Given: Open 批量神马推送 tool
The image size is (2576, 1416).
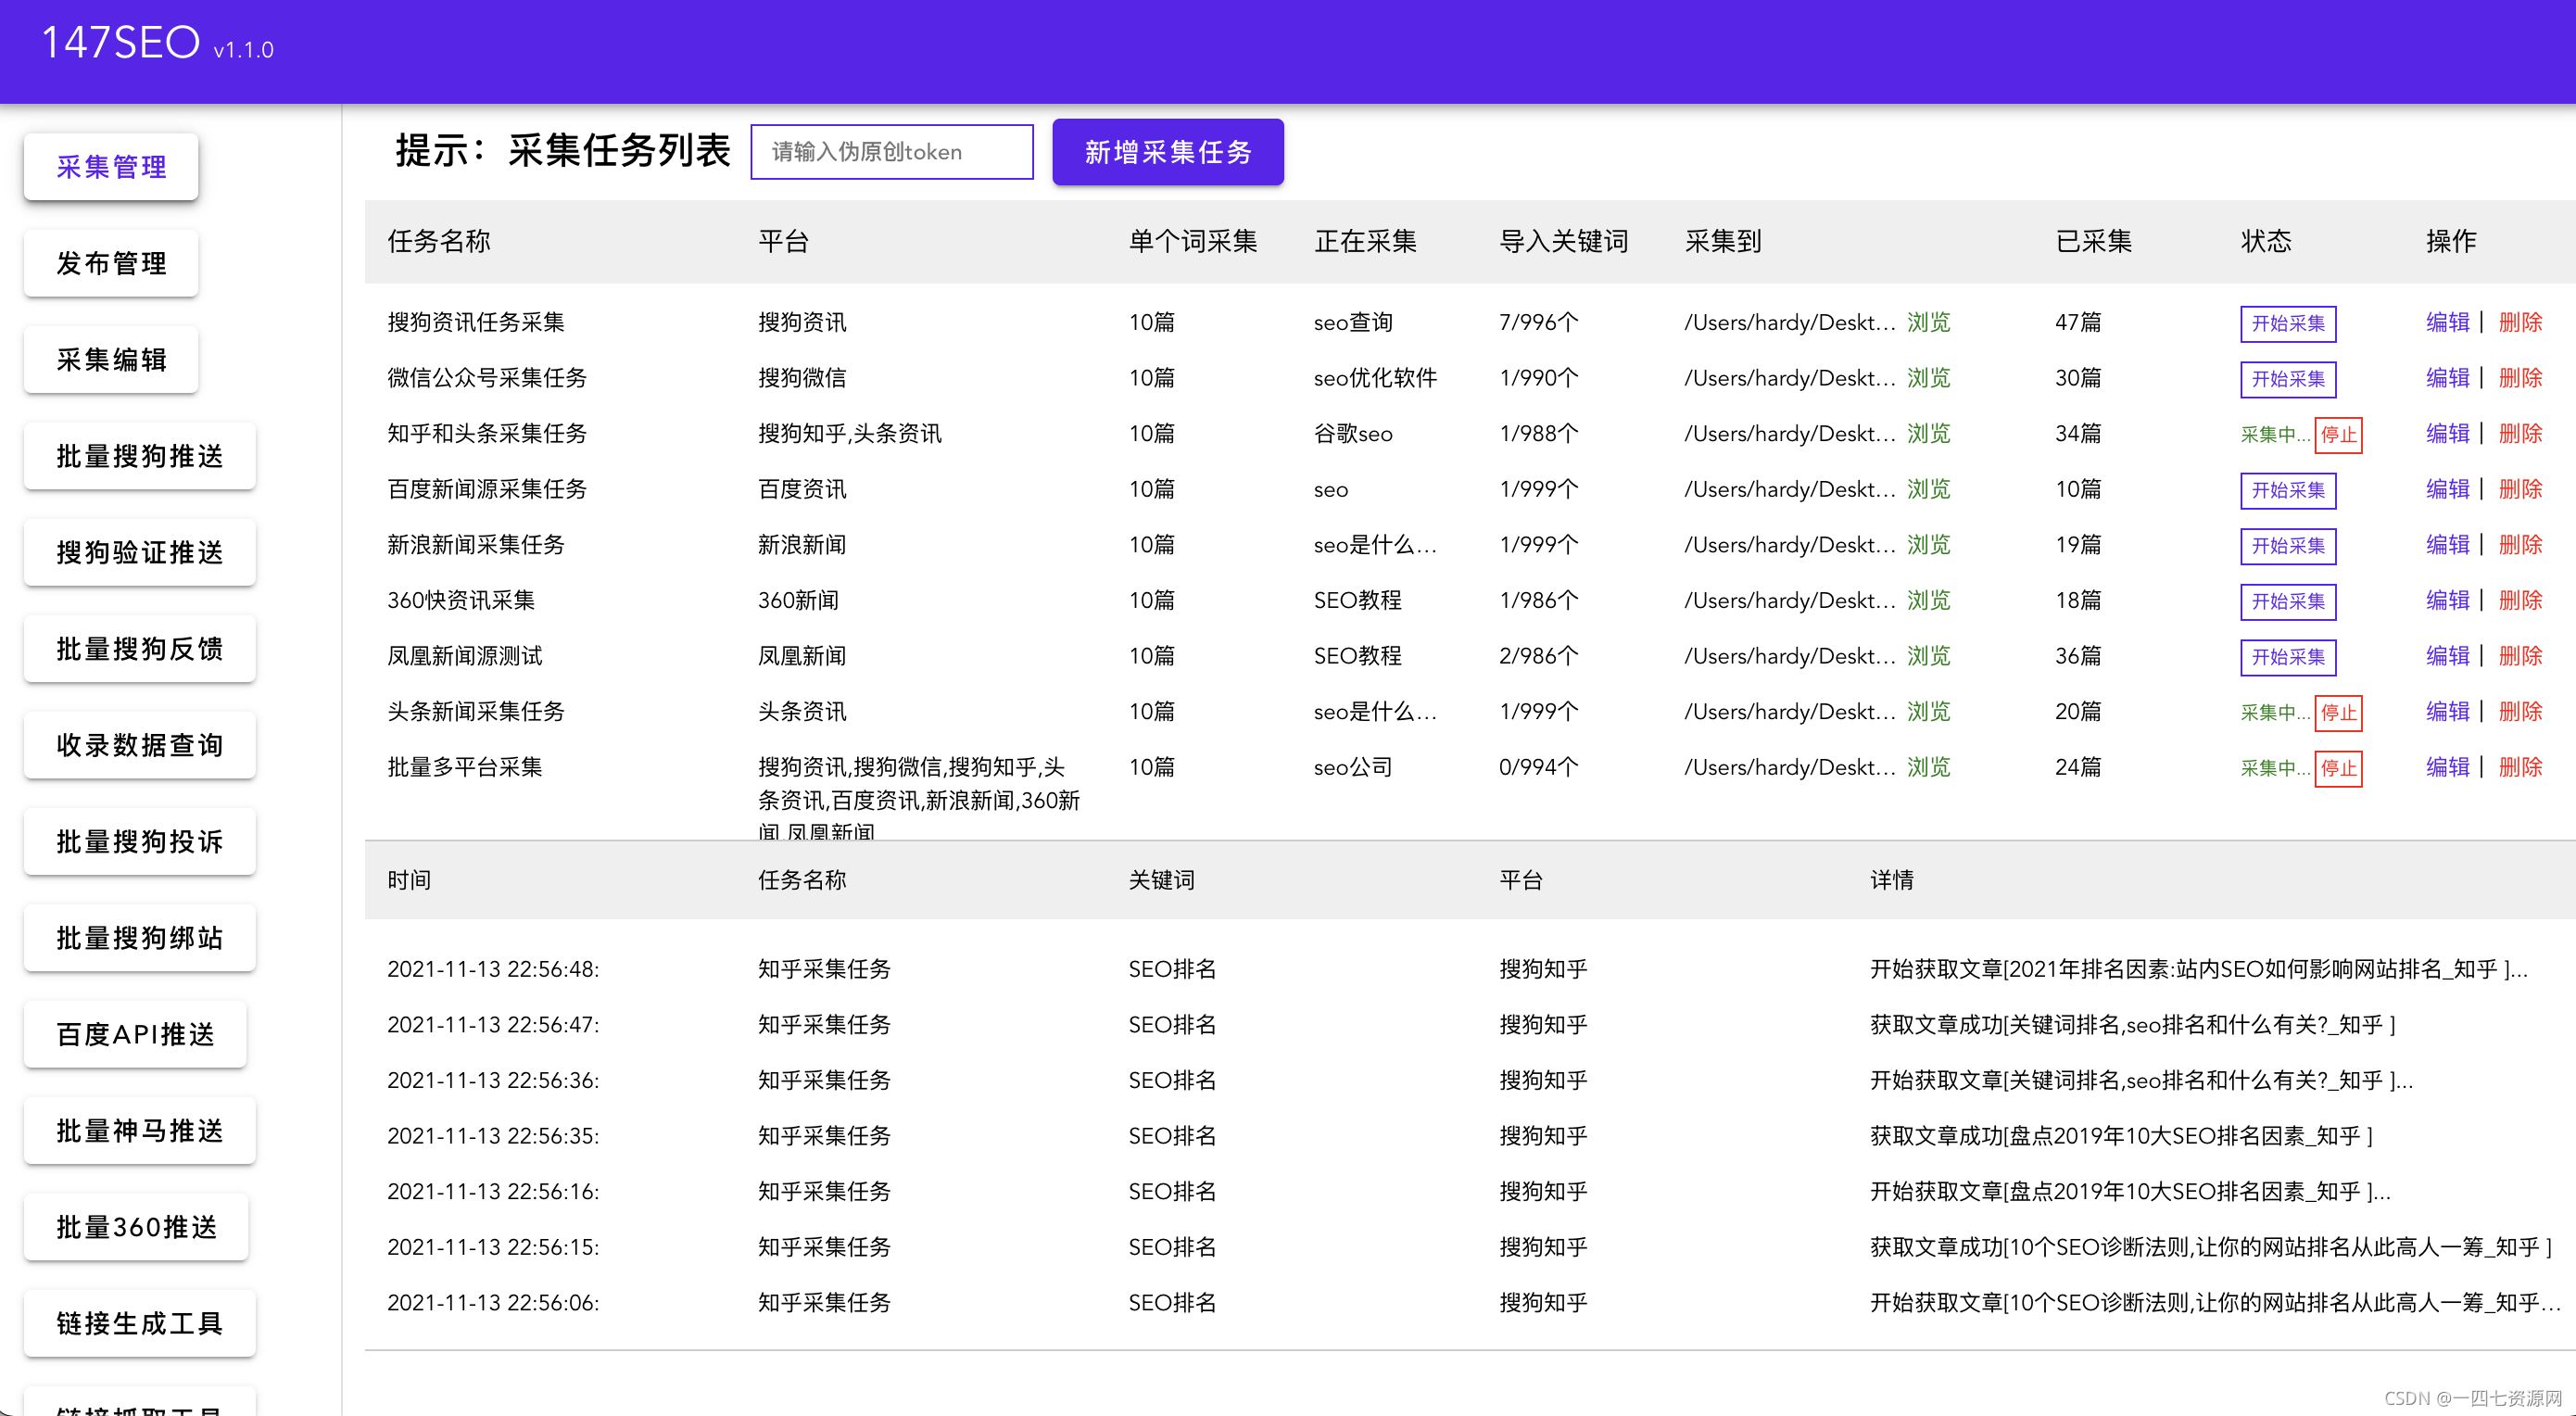Looking at the screenshot, I should pyautogui.click(x=139, y=1129).
